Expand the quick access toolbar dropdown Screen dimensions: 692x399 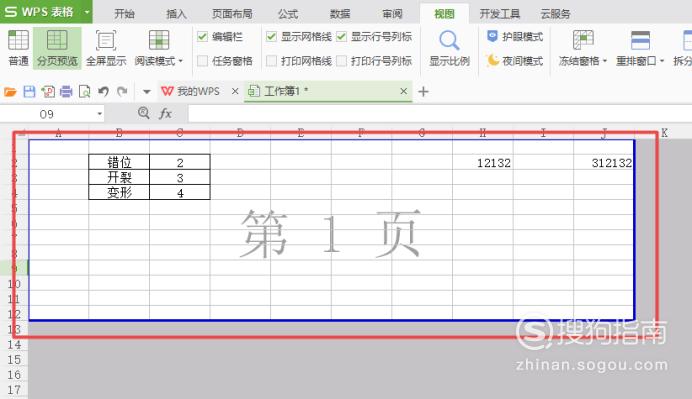(x=147, y=92)
